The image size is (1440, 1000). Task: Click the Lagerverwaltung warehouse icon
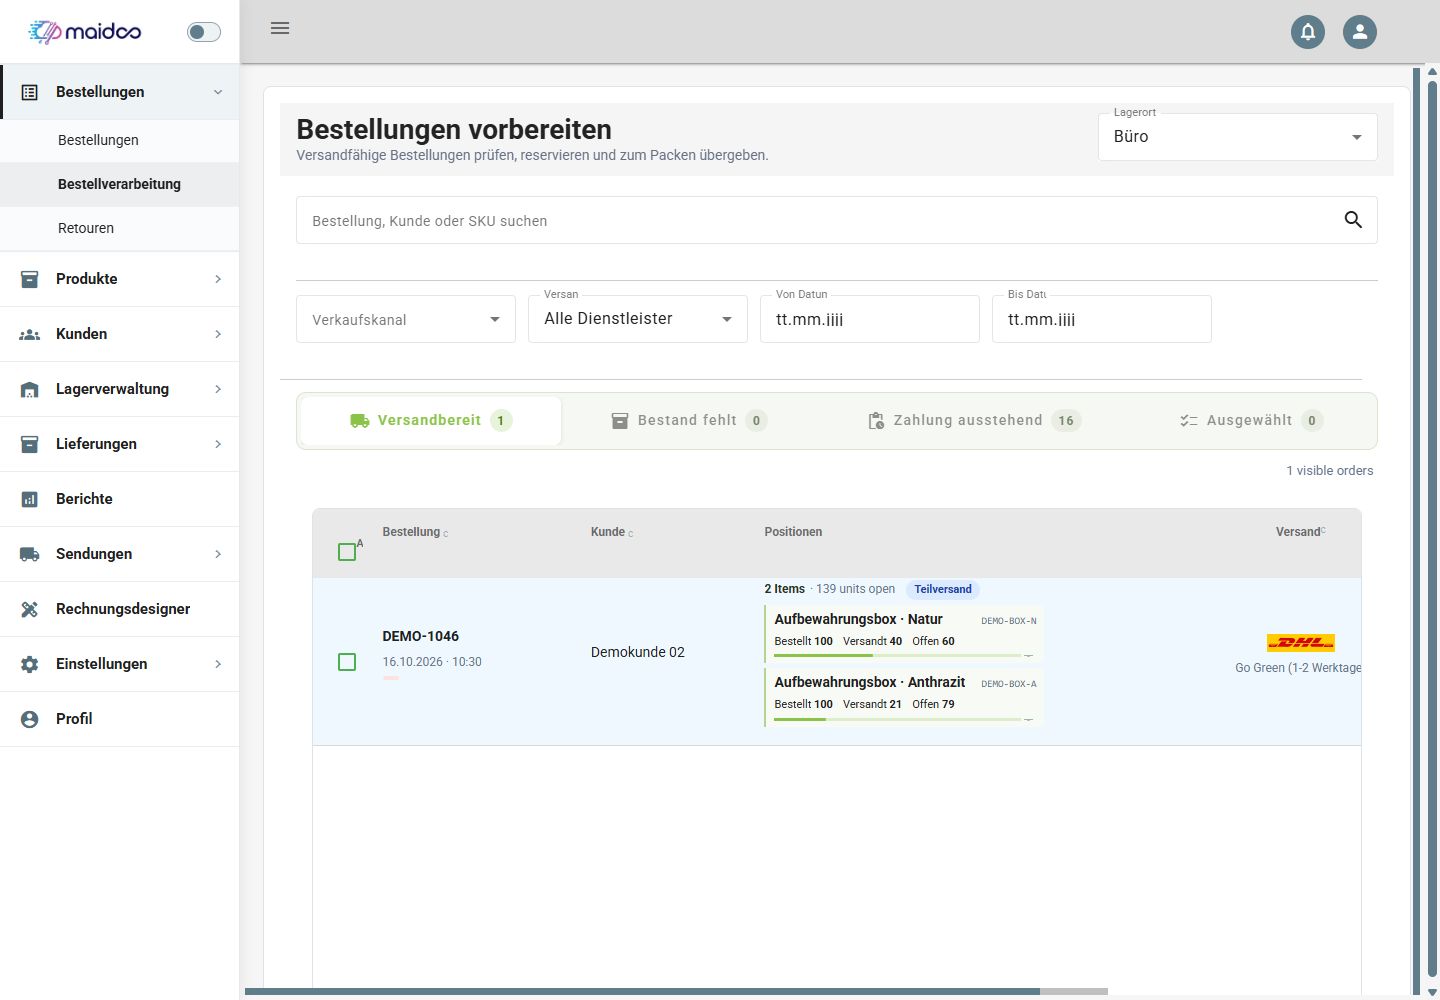click(x=30, y=389)
